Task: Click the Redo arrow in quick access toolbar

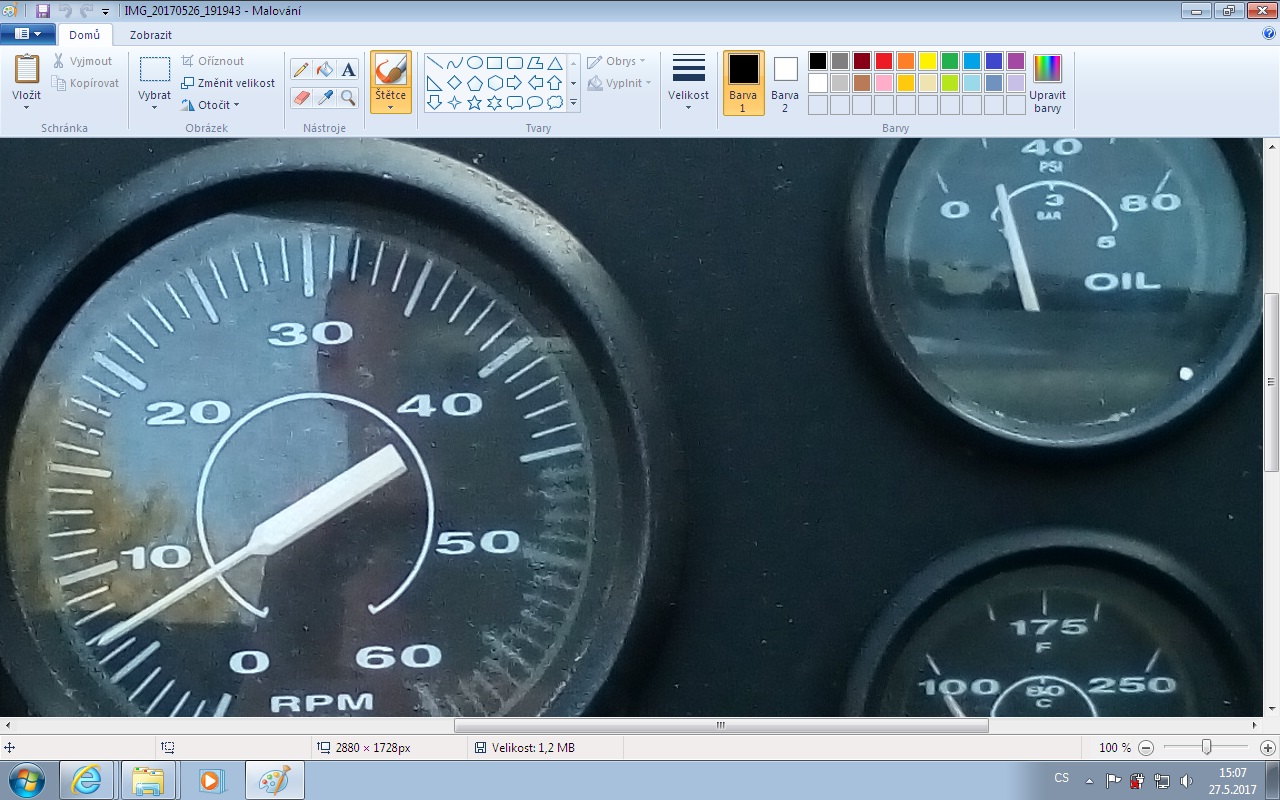Action: pos(86,11)
